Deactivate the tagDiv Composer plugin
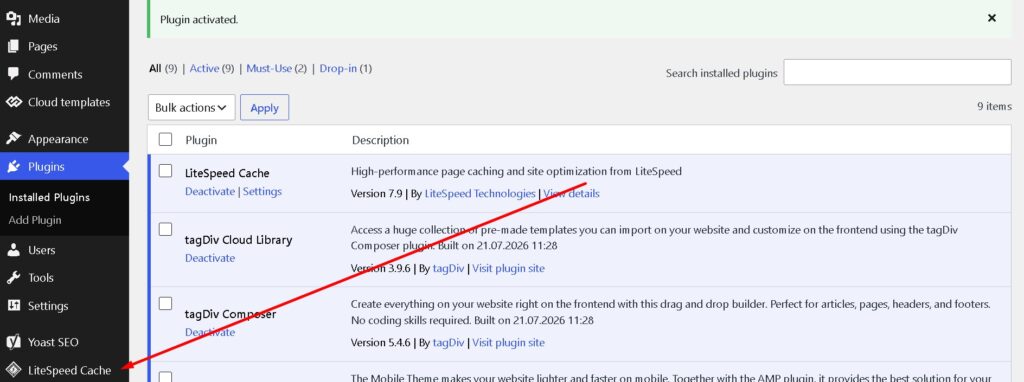 210,332
